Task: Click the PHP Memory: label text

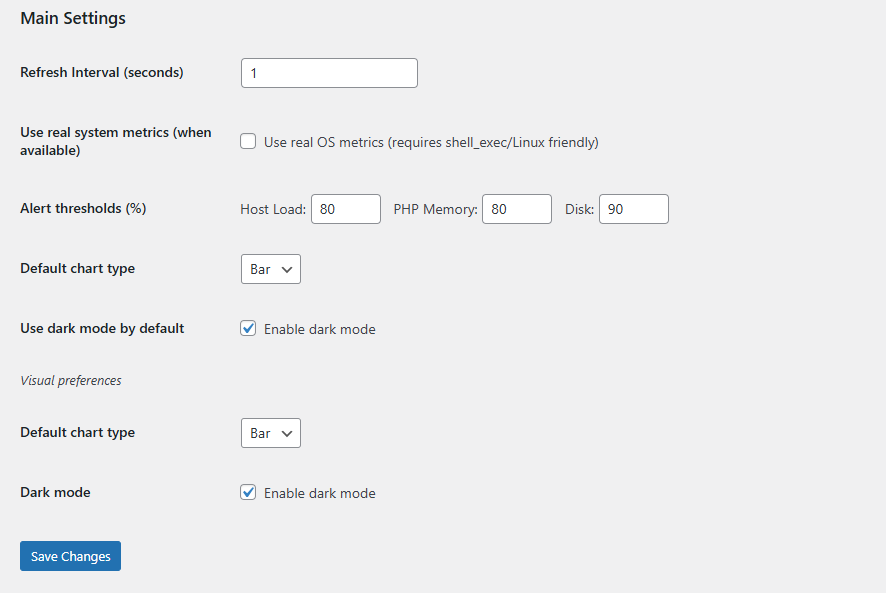Action: pos(436,209)
